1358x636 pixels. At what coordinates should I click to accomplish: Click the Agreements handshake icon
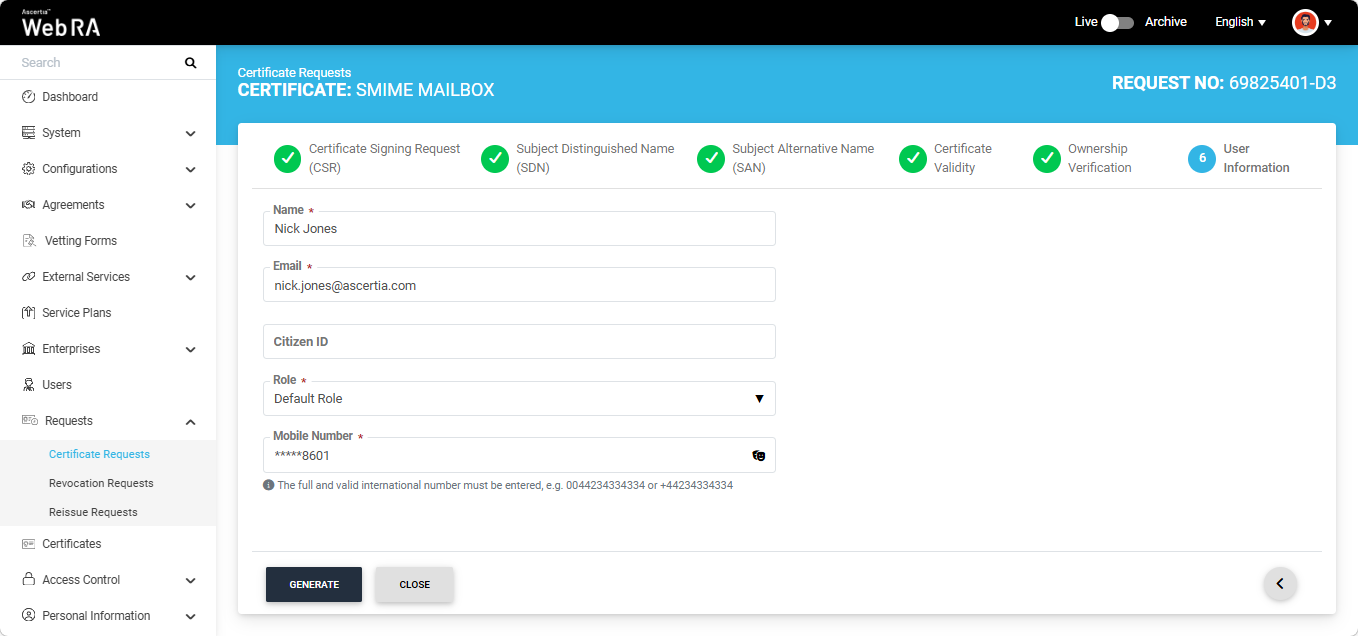(x=29, y=205)
